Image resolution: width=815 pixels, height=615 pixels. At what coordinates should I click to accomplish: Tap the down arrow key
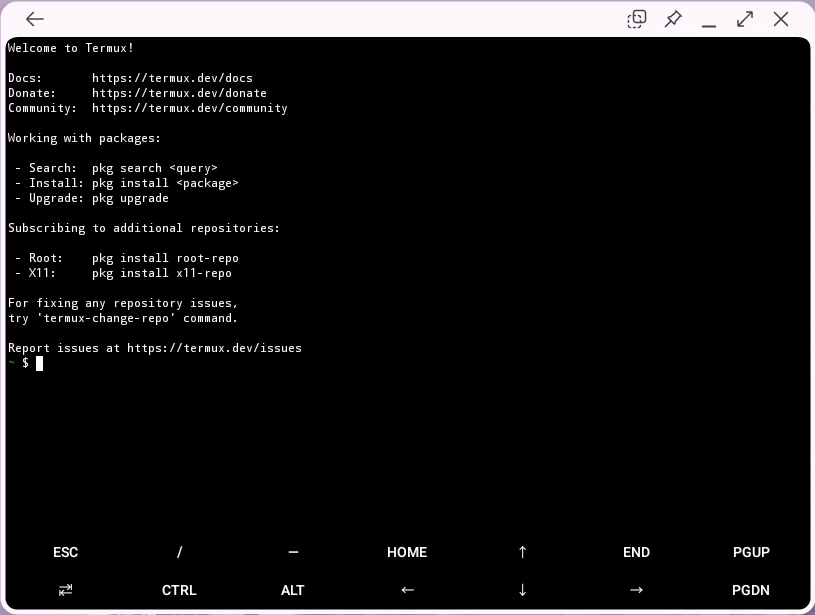coord(522,590)
